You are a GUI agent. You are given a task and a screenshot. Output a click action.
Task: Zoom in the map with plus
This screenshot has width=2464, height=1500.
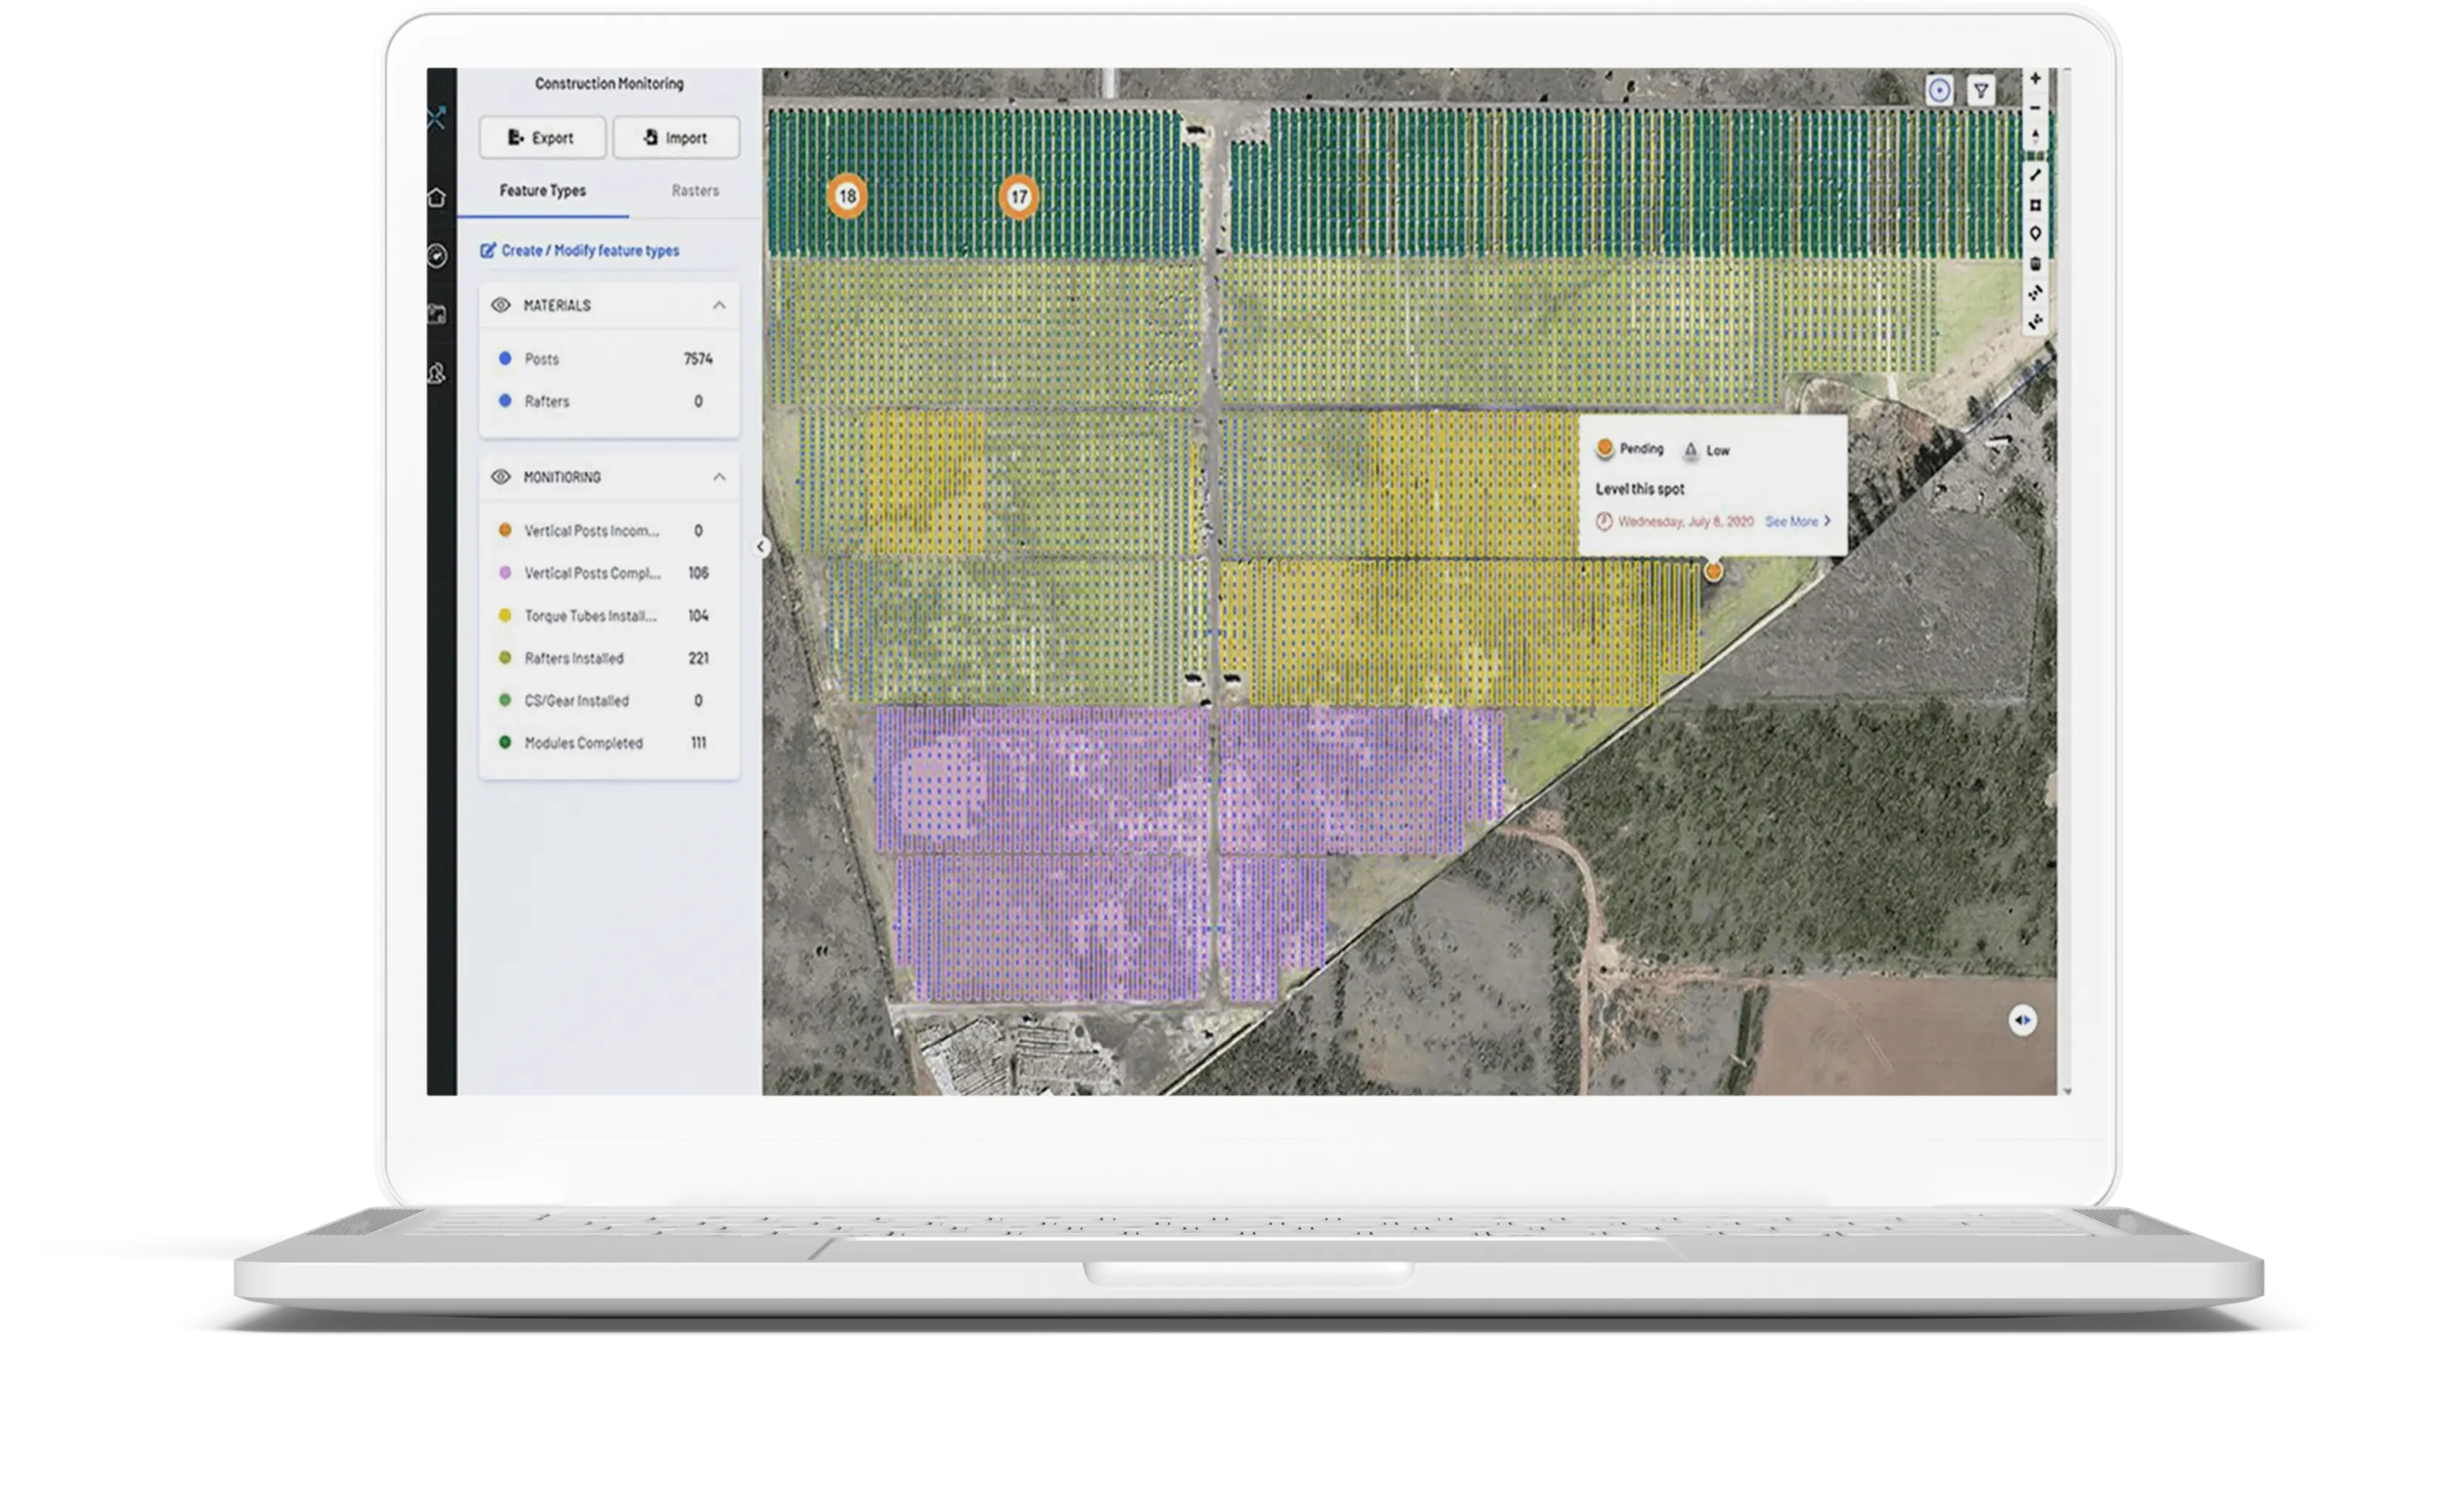[x=2035, y=78]
